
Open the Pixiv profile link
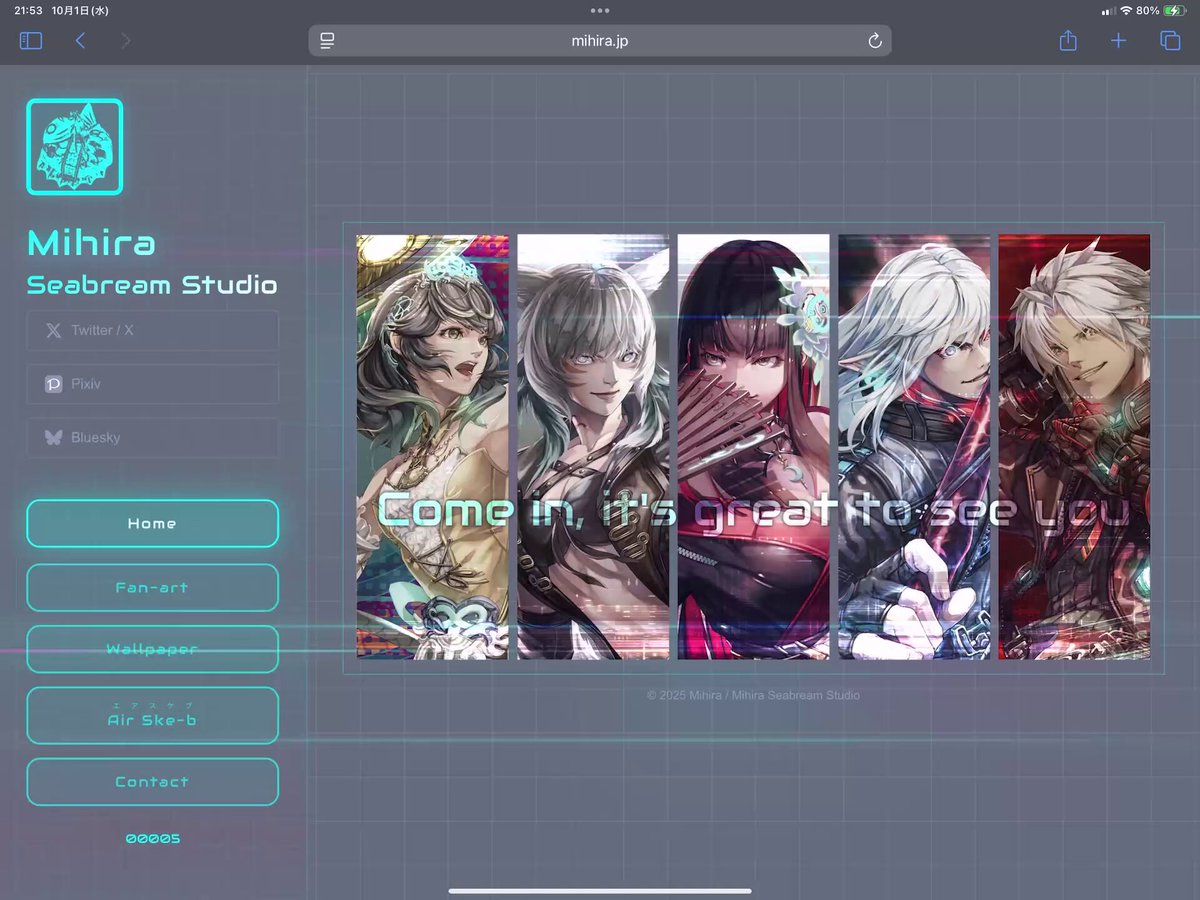coord(152,384)
